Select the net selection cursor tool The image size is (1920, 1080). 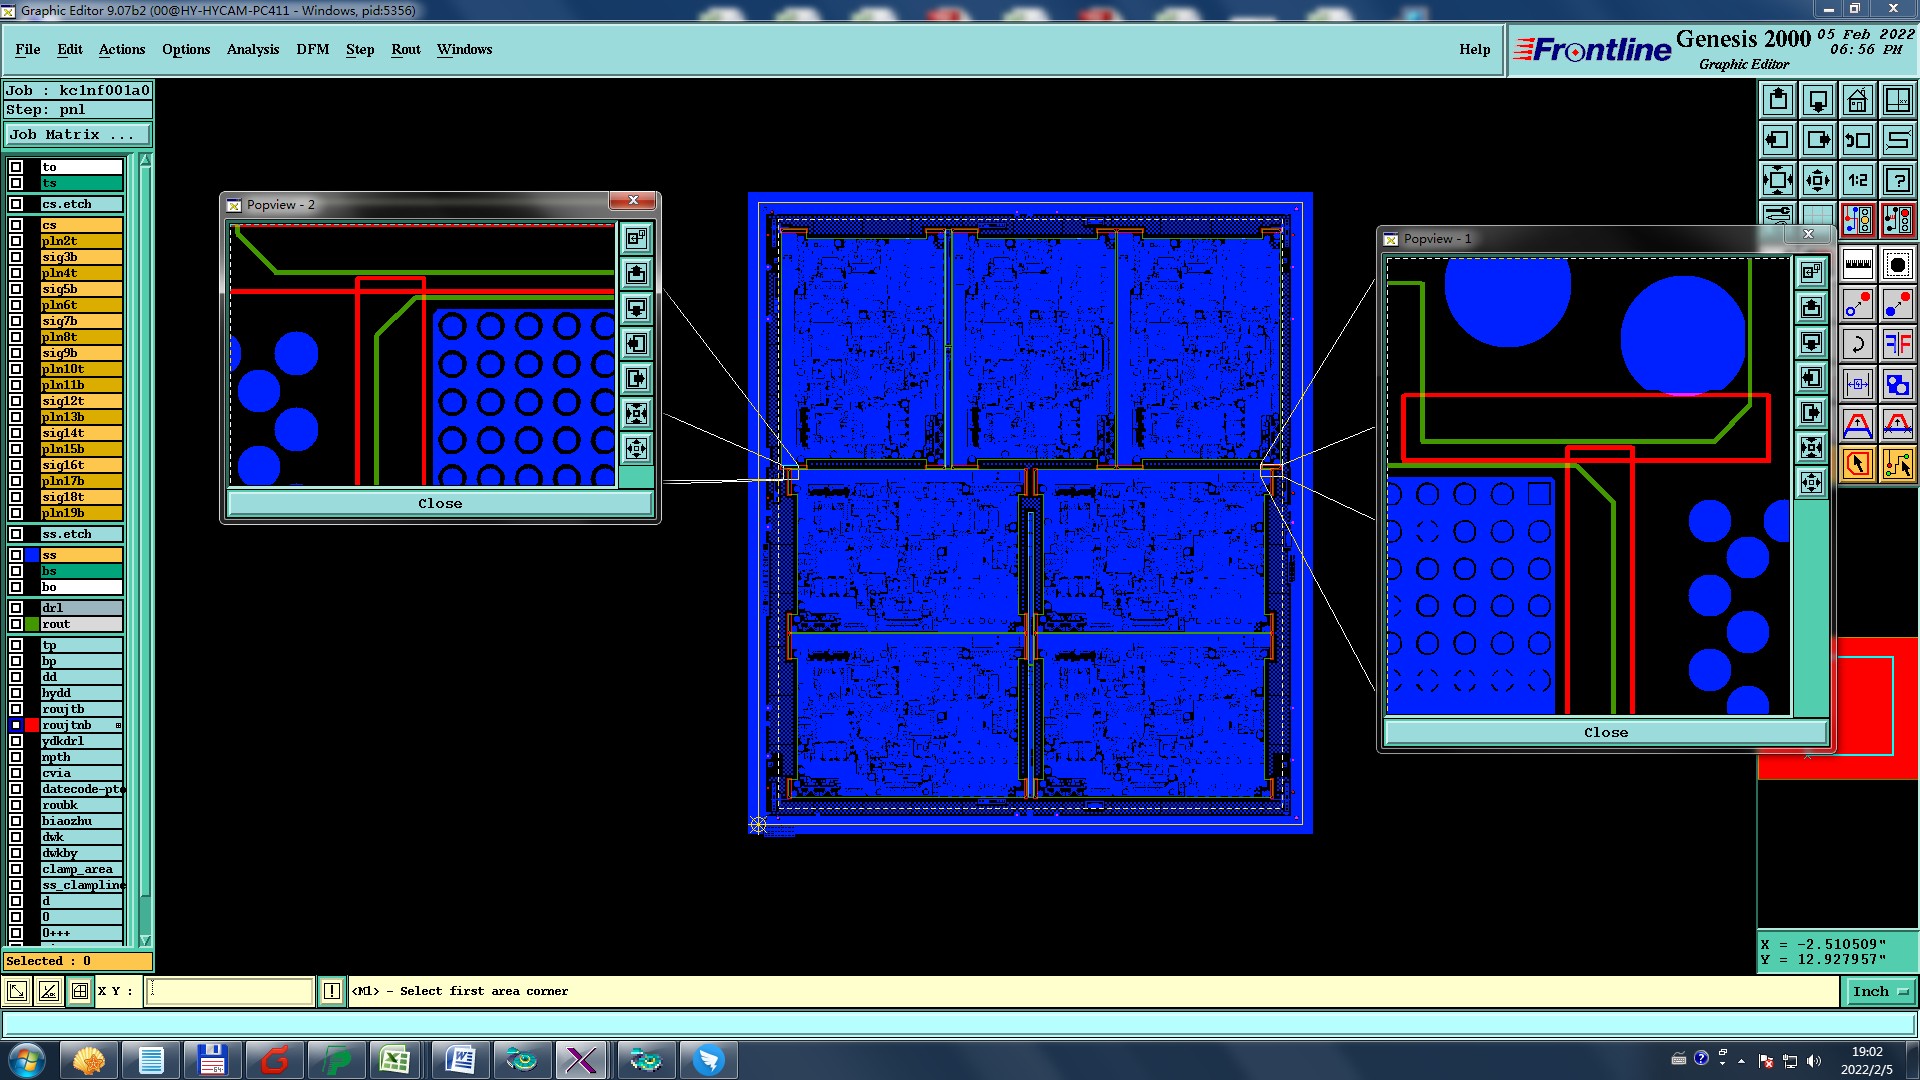[1897, 465]
